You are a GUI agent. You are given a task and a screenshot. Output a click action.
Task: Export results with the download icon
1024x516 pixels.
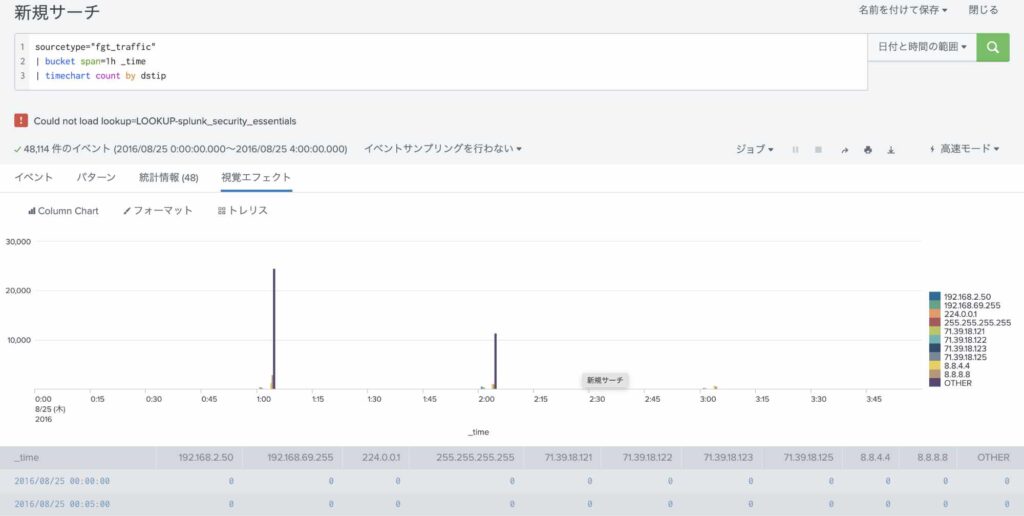click(x=890, y=149)
